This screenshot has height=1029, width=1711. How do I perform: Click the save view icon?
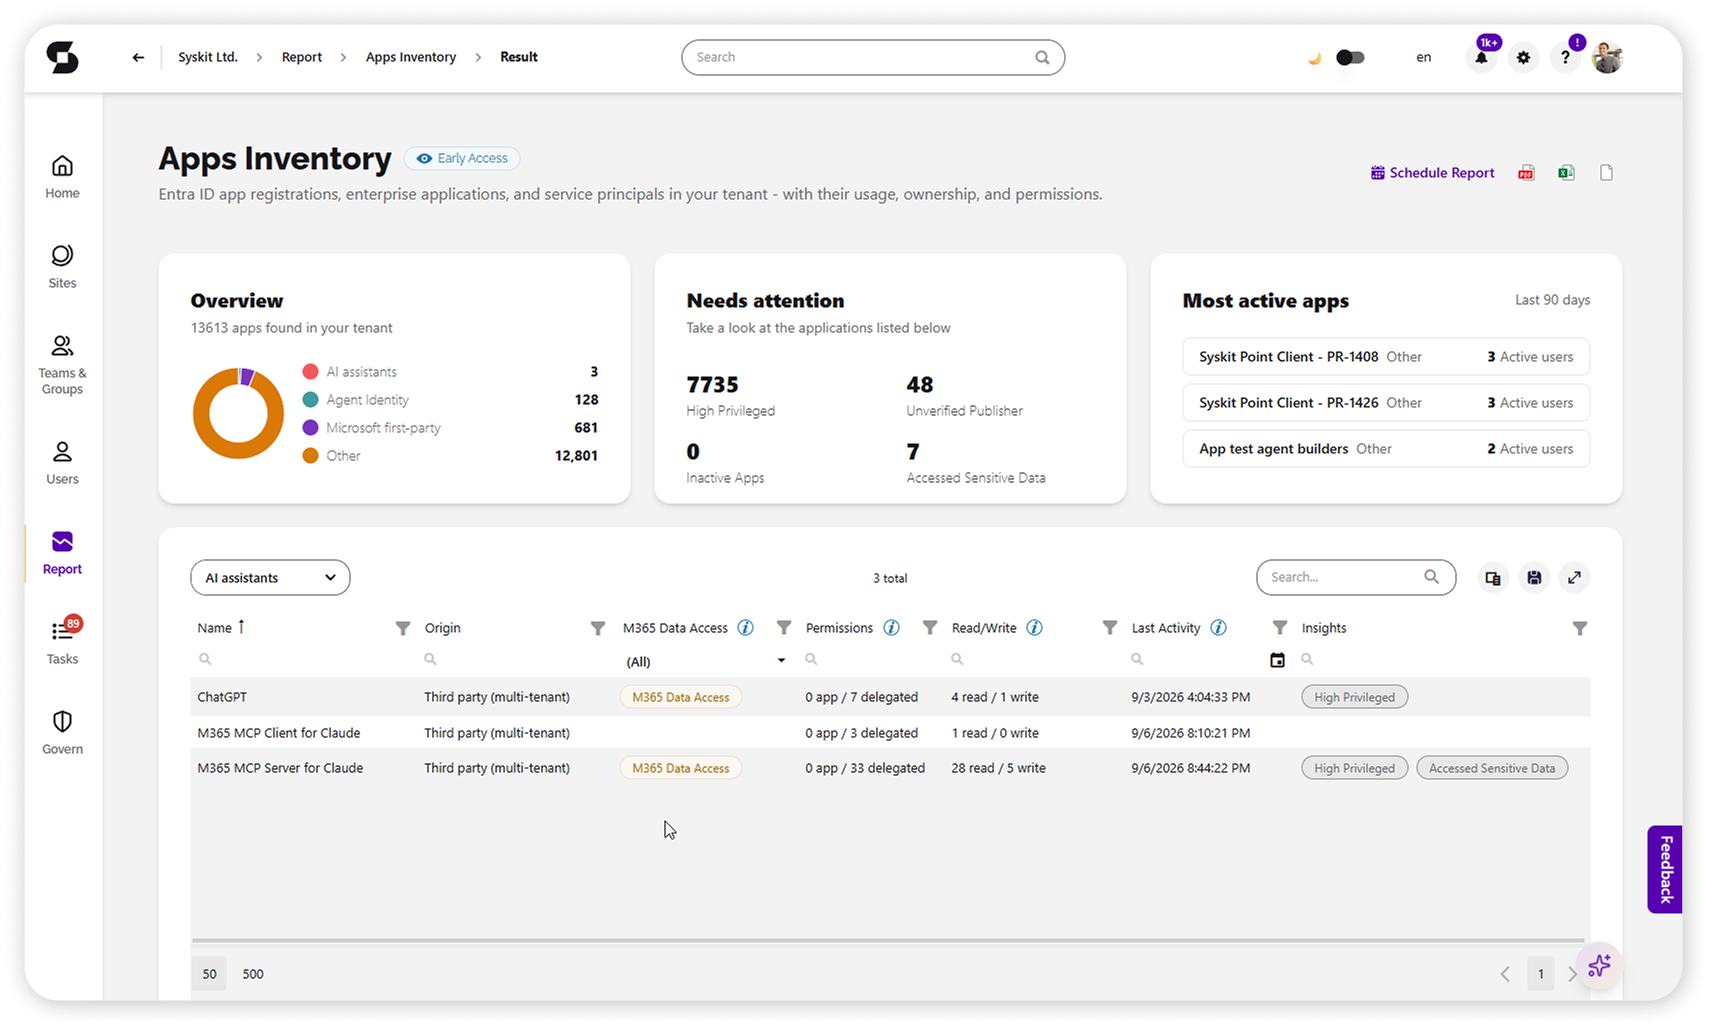1534,577
